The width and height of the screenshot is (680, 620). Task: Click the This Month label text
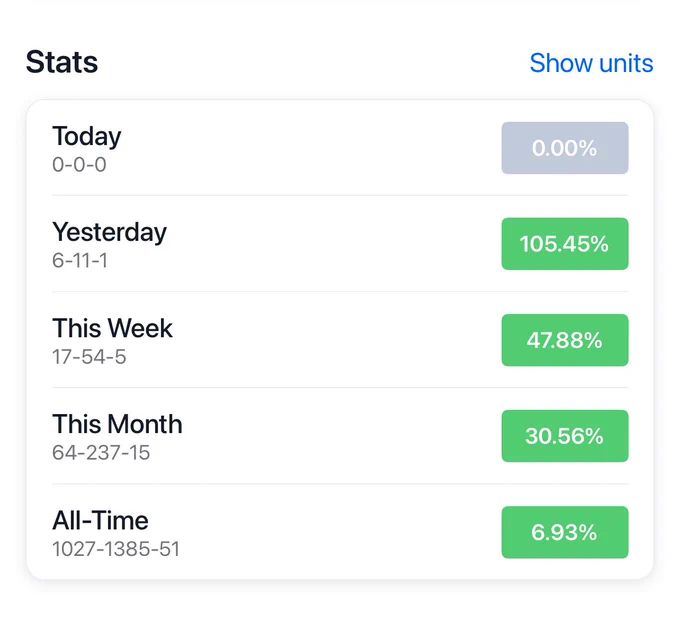117,424
